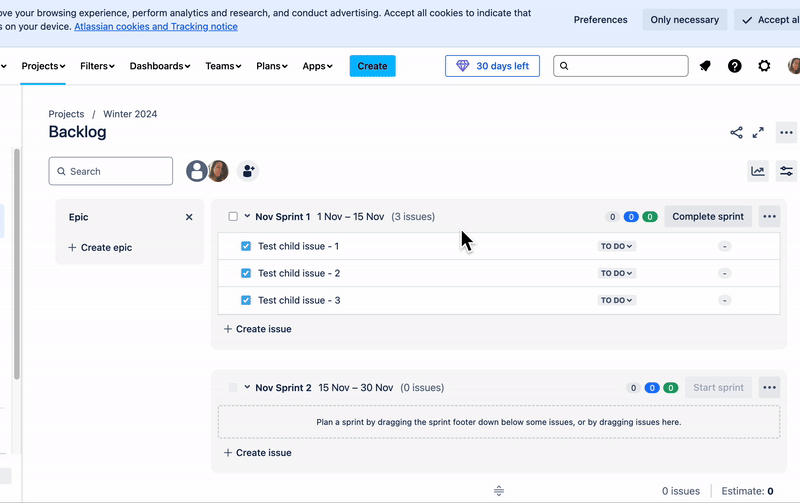
Task: Open the view settings sliders icon
Action: tap(786, 171)
